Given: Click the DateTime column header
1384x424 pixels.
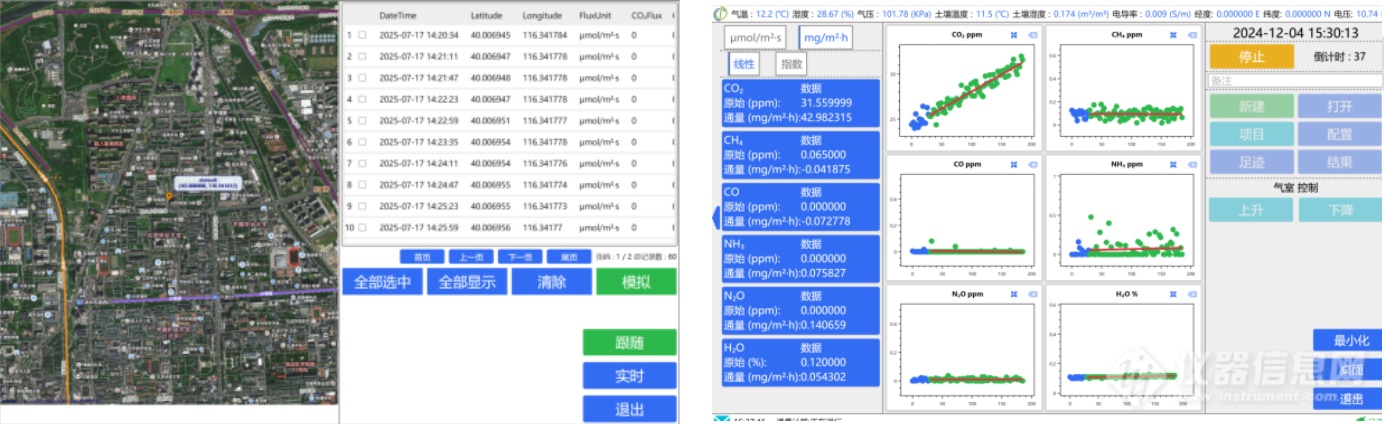Looking at the screenshot, I should coord(397,16).
